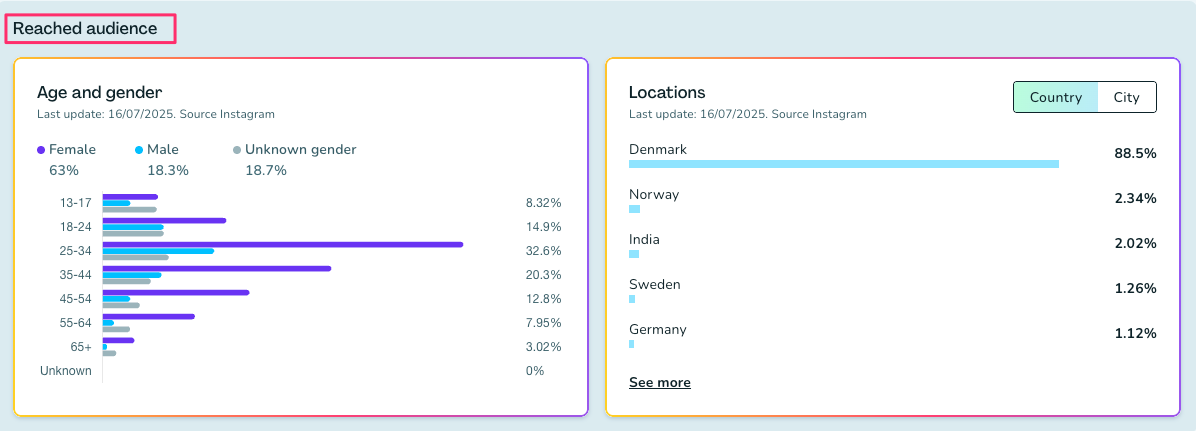Select the India country label
Image resolution: width=1196 pixels, height=431 pixels.
(644, 239)
